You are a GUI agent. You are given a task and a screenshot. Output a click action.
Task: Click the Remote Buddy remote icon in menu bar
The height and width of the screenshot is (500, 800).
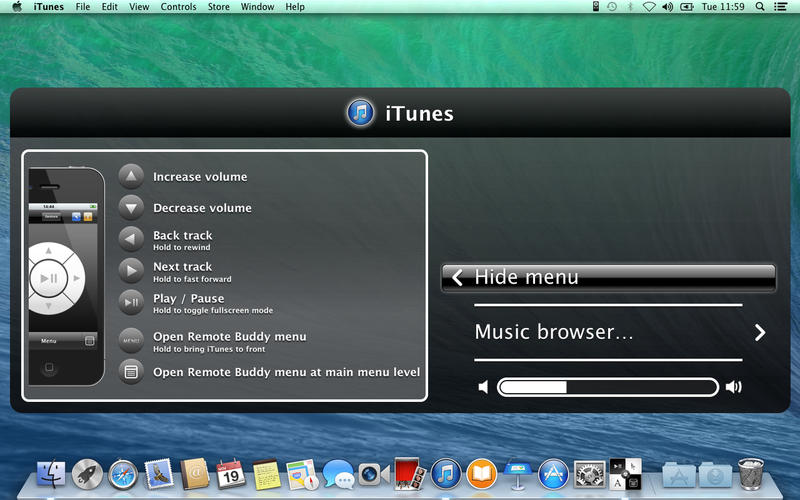click(595, 7)
